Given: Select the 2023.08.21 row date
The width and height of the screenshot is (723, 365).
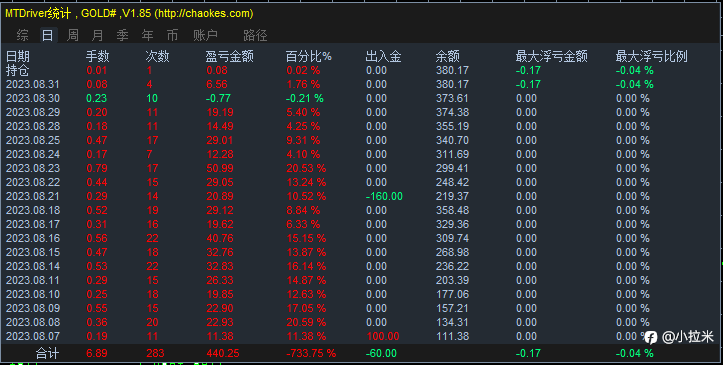Looking at the screenshot, I should [33, 196].
